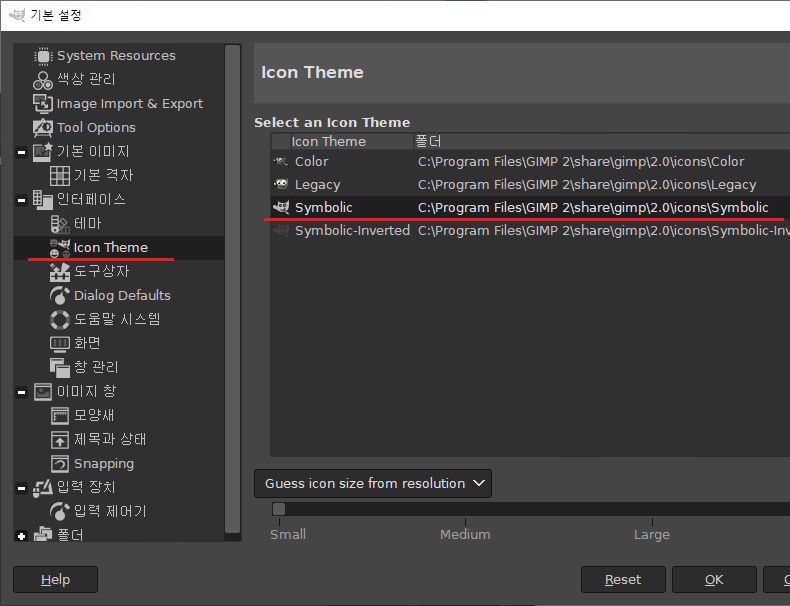The width and height of the screenshot is (790, 606).
Task: Click the 화면 display icon
Action: (x=60, y=344)
